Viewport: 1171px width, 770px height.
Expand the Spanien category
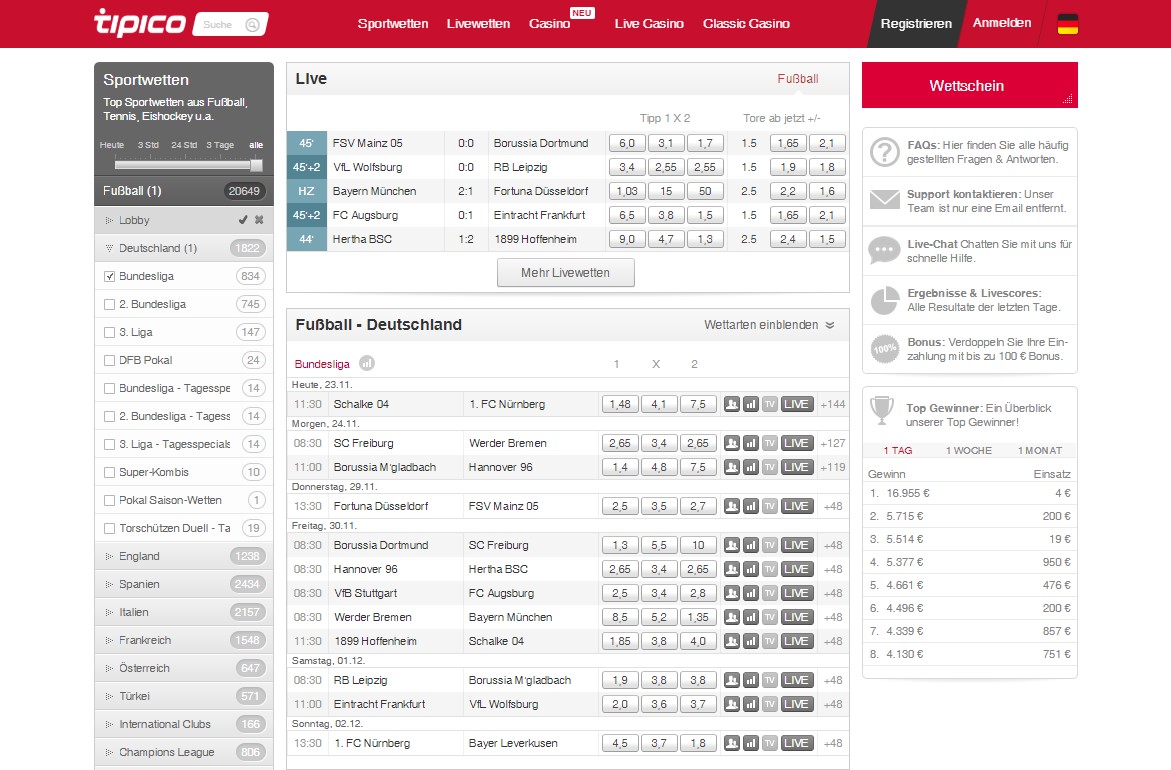coord(184,584)
